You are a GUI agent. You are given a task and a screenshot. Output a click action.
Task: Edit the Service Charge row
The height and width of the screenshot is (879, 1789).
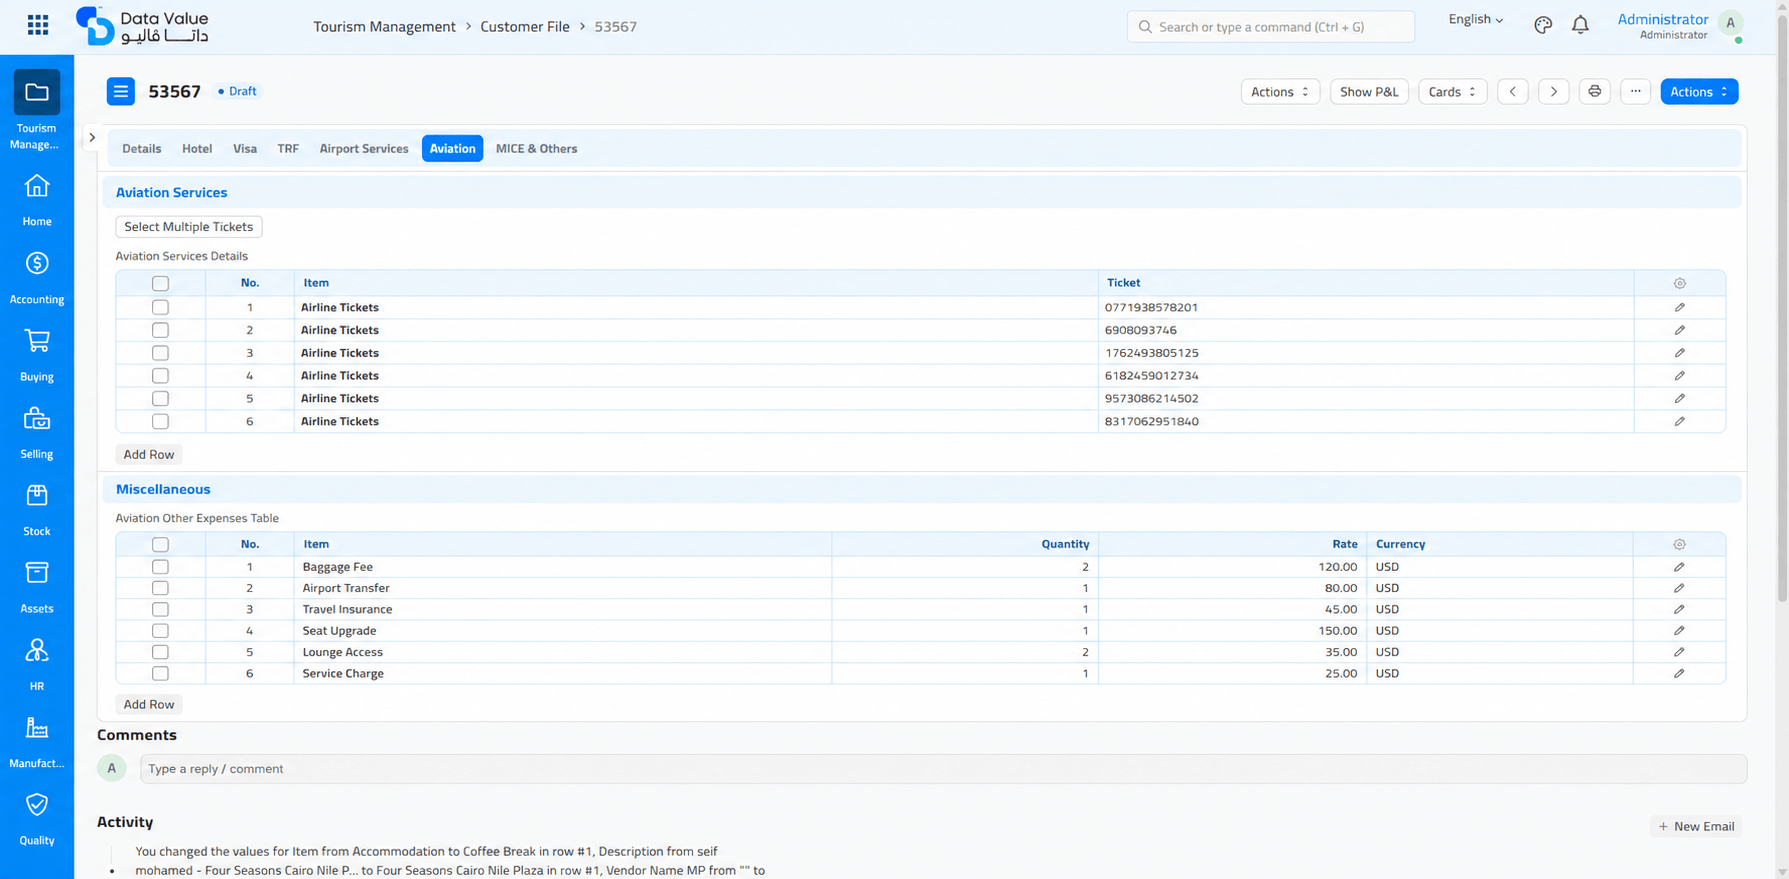coord(1680,674)
